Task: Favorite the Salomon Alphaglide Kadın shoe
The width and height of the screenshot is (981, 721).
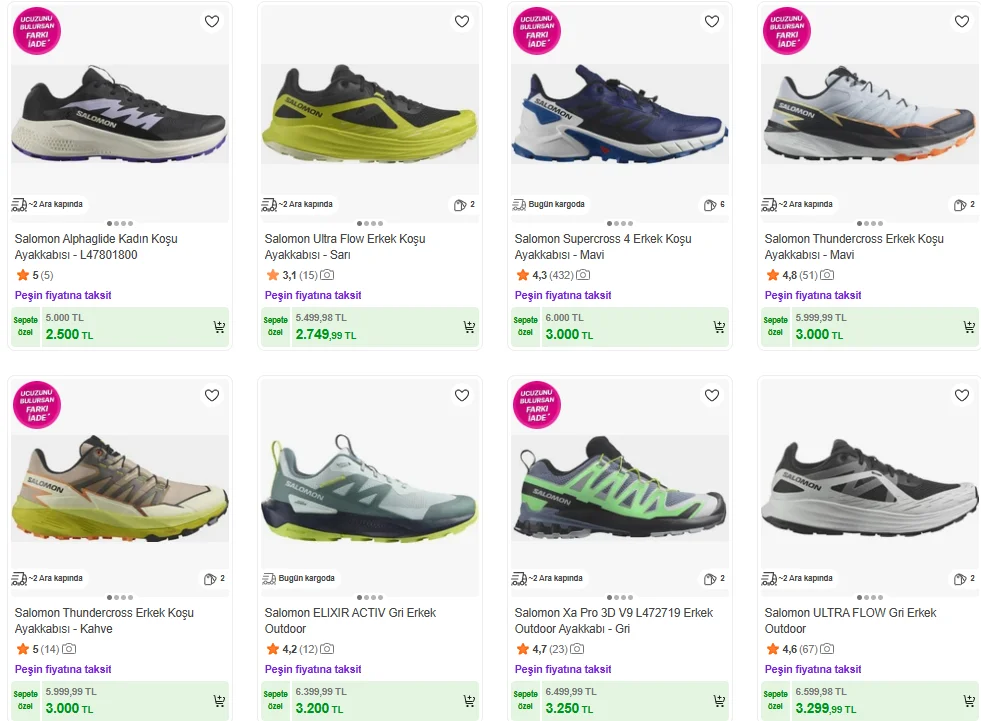Action: pos(212,21)
